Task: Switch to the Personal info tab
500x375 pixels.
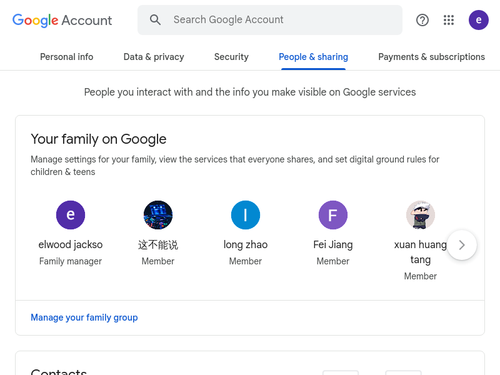Action: 67,57
